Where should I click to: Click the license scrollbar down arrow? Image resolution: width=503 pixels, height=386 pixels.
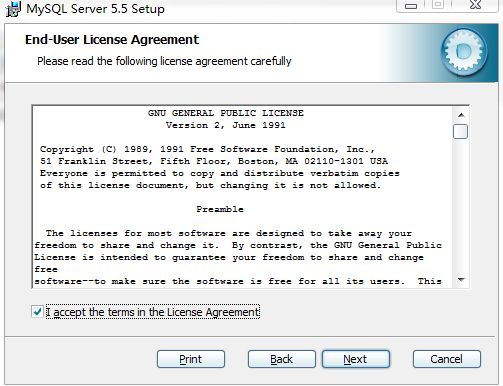click(x=461, y=279)
